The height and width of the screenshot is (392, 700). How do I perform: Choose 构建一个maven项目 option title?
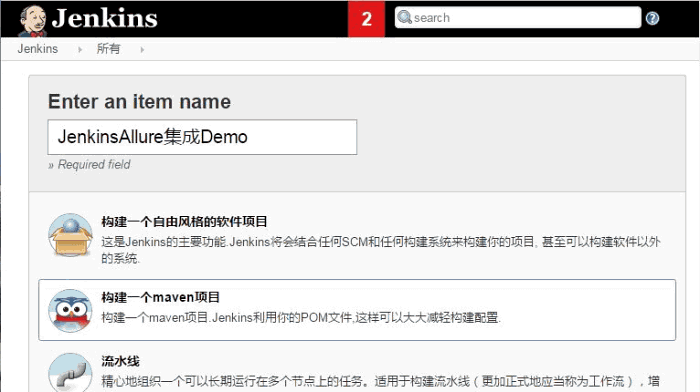tap(160, 297)
